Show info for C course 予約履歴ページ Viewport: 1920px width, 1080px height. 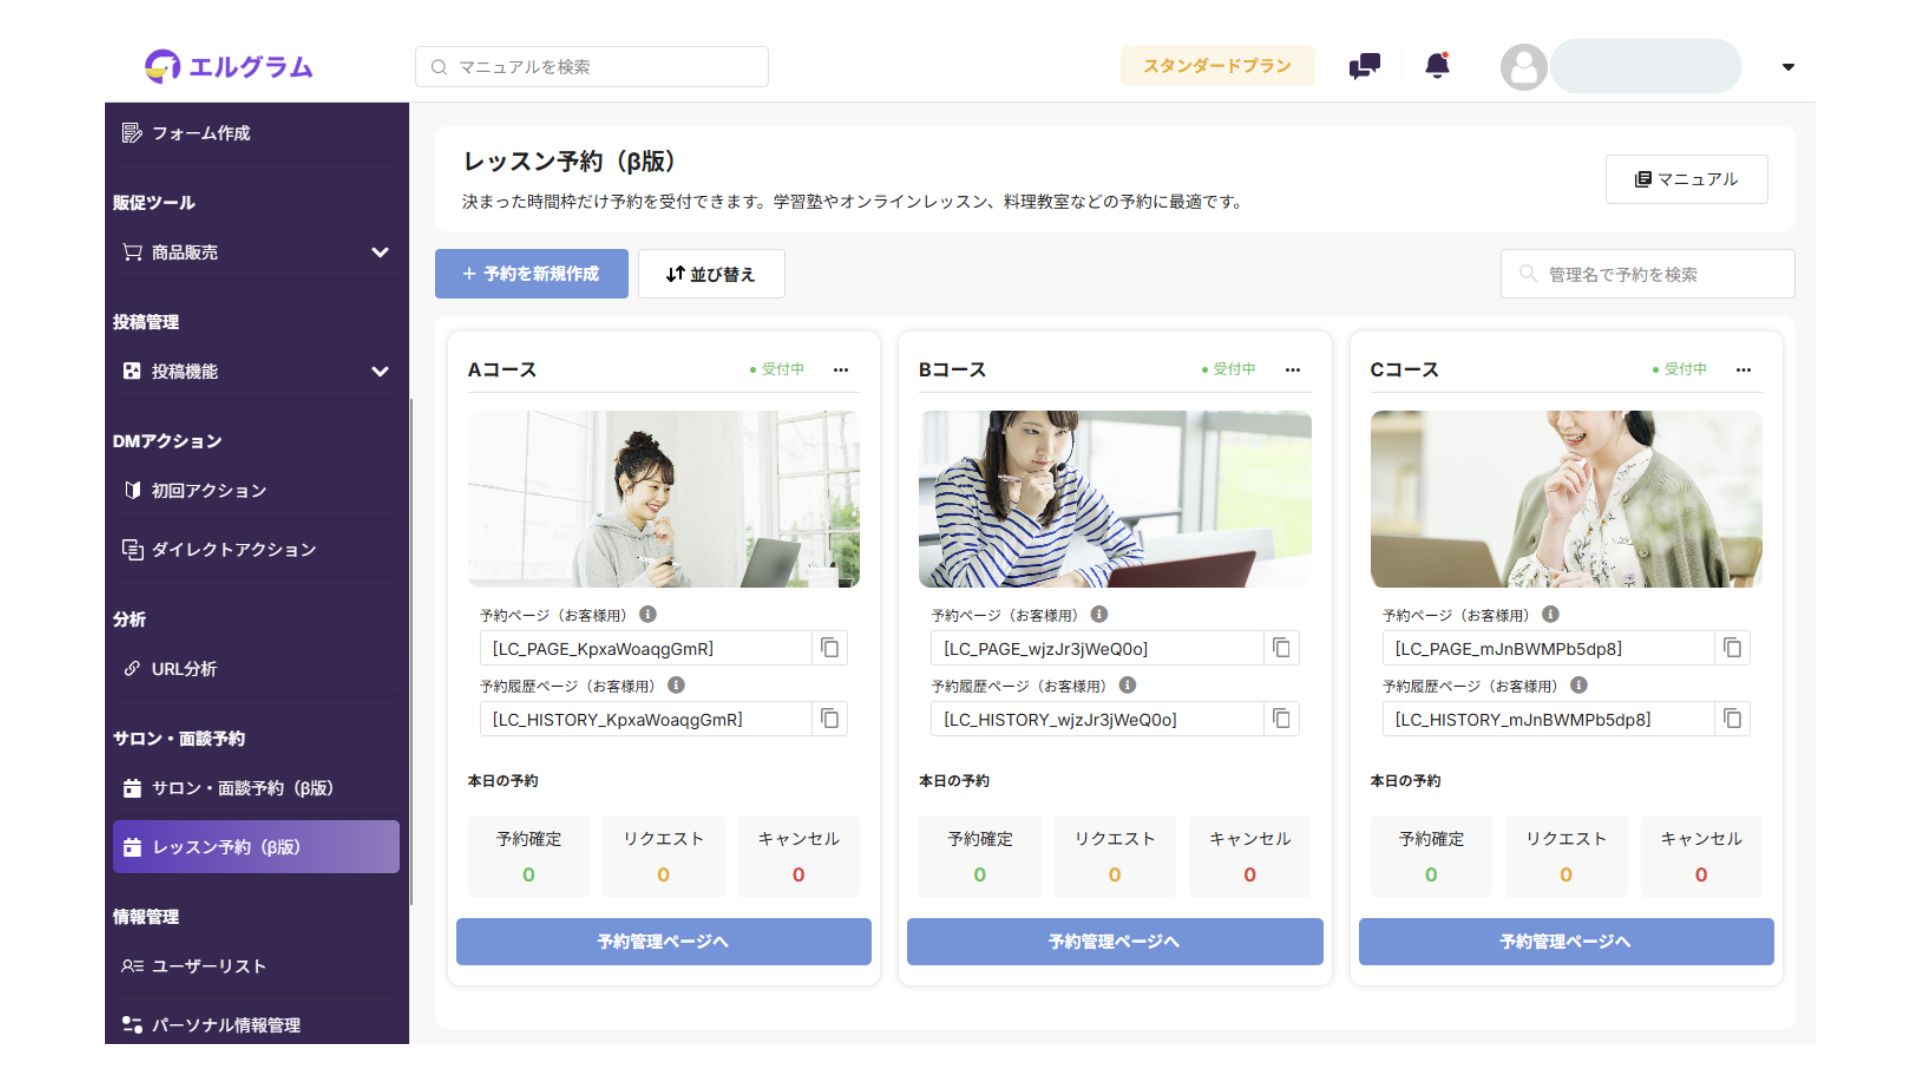1579,686
